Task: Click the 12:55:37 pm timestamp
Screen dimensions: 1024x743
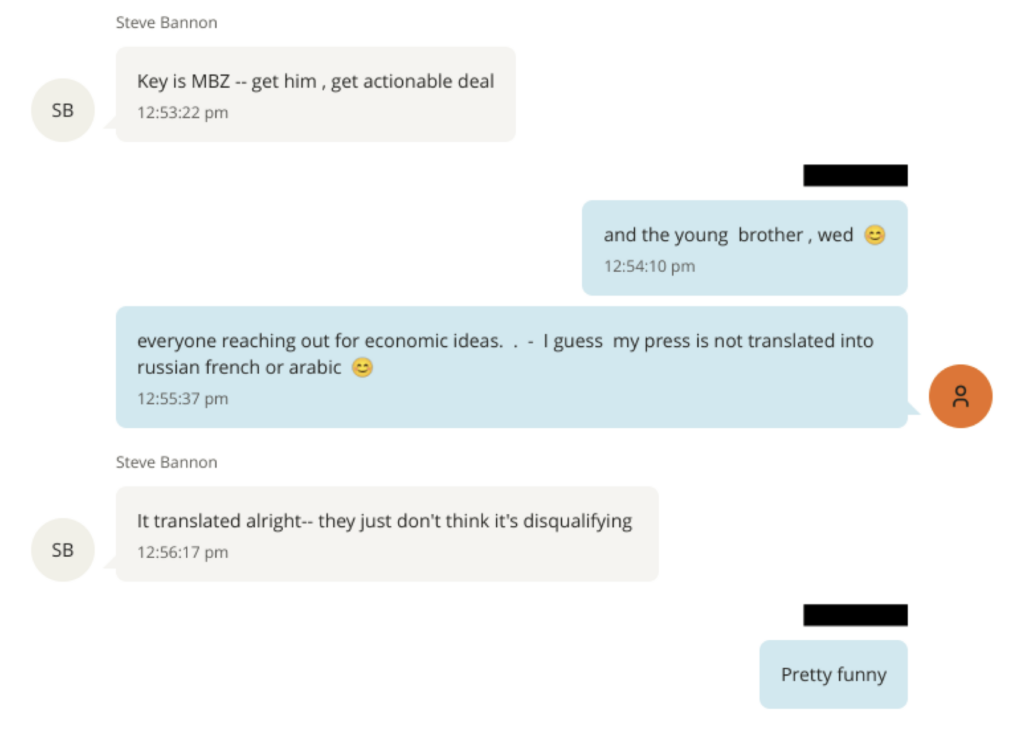Action: point(182,398)
